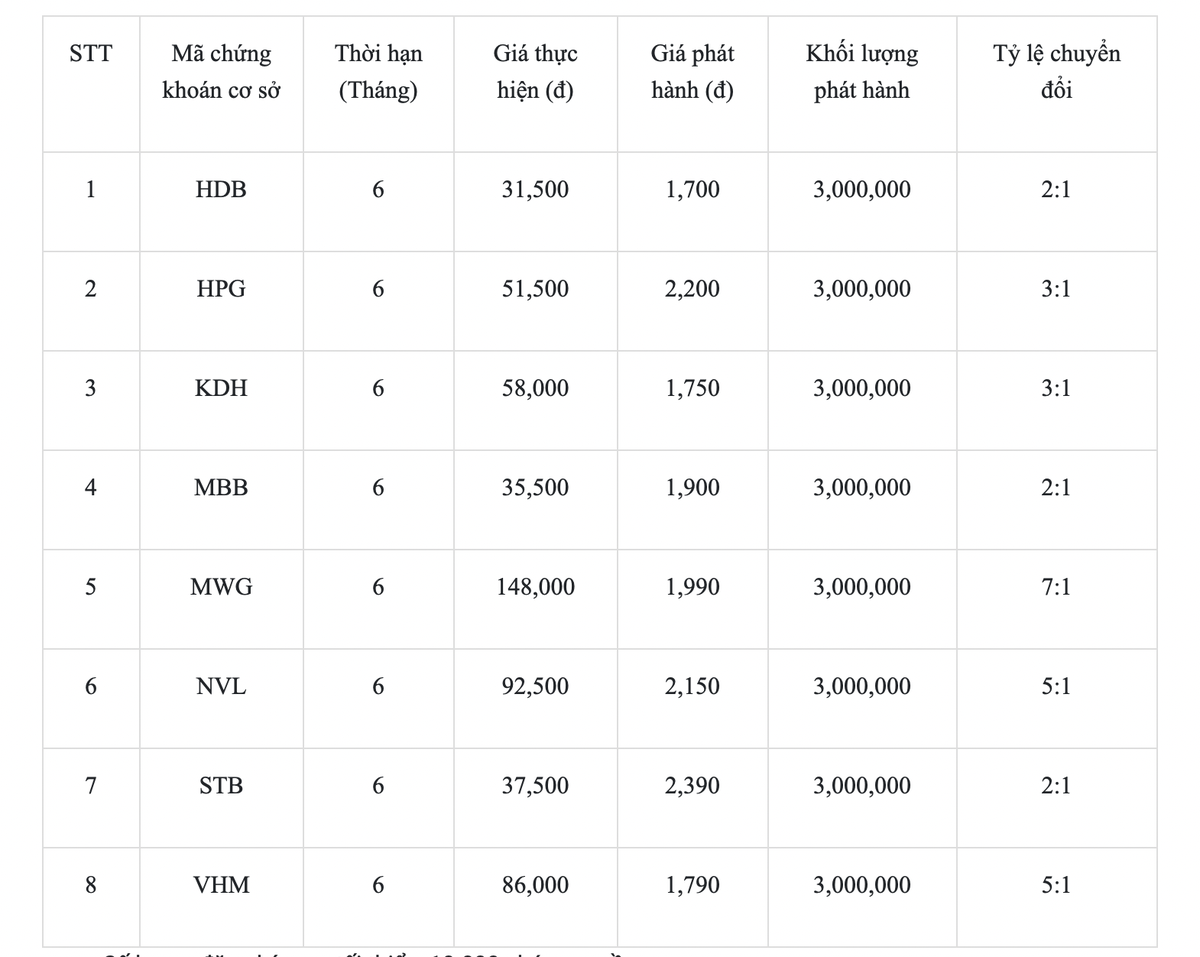Select the 86,000 exercise price for VHM
The height and width of the screenshot is (957, 1200).
pos(535,885)
